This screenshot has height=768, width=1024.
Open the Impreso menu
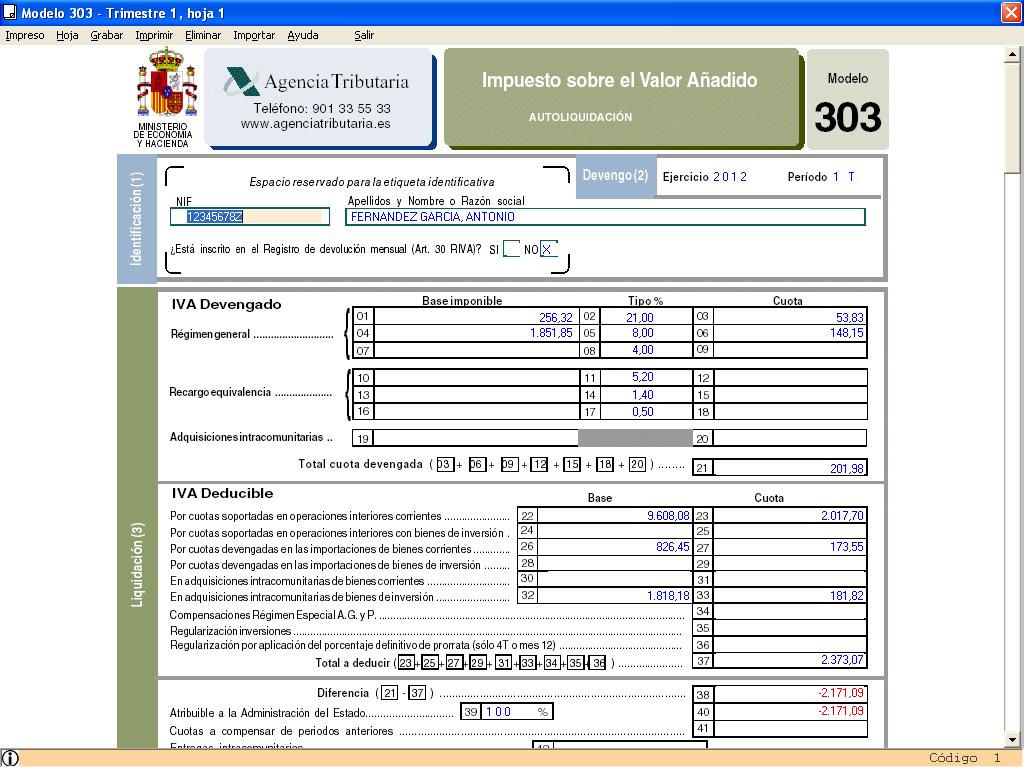click(x=25, y=35)
